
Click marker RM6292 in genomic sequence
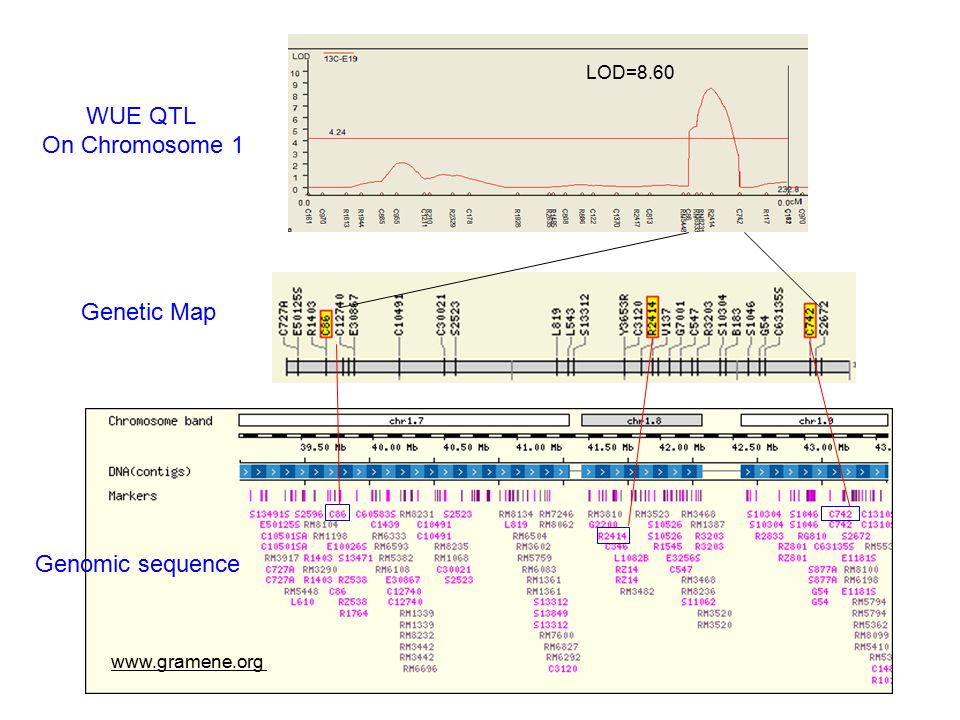[563, 657]
